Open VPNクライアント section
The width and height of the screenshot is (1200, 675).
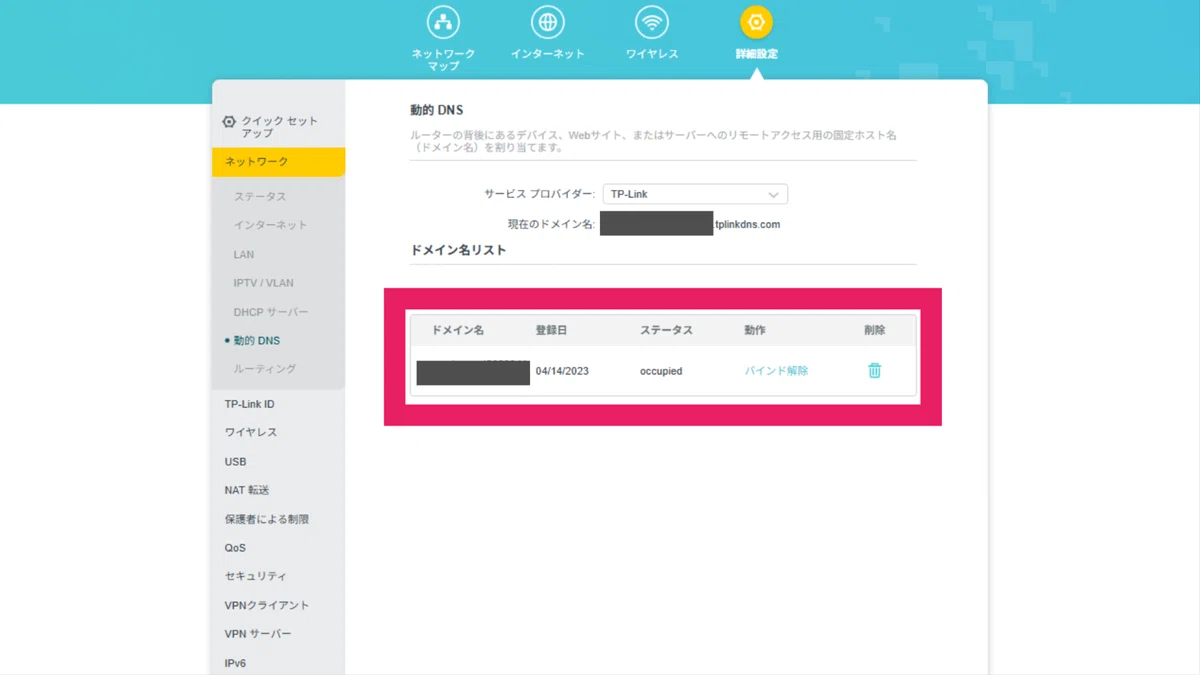click(267, 606)
